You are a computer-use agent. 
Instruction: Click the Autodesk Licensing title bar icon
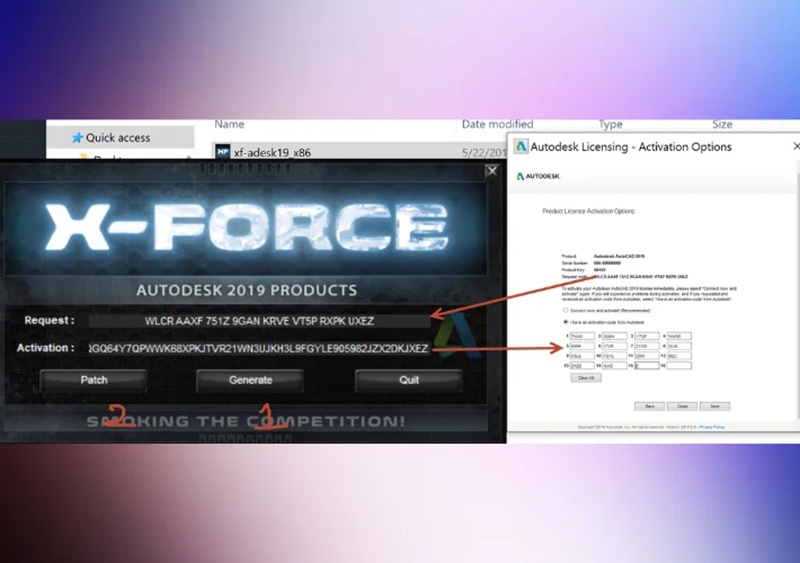[520, 146]
